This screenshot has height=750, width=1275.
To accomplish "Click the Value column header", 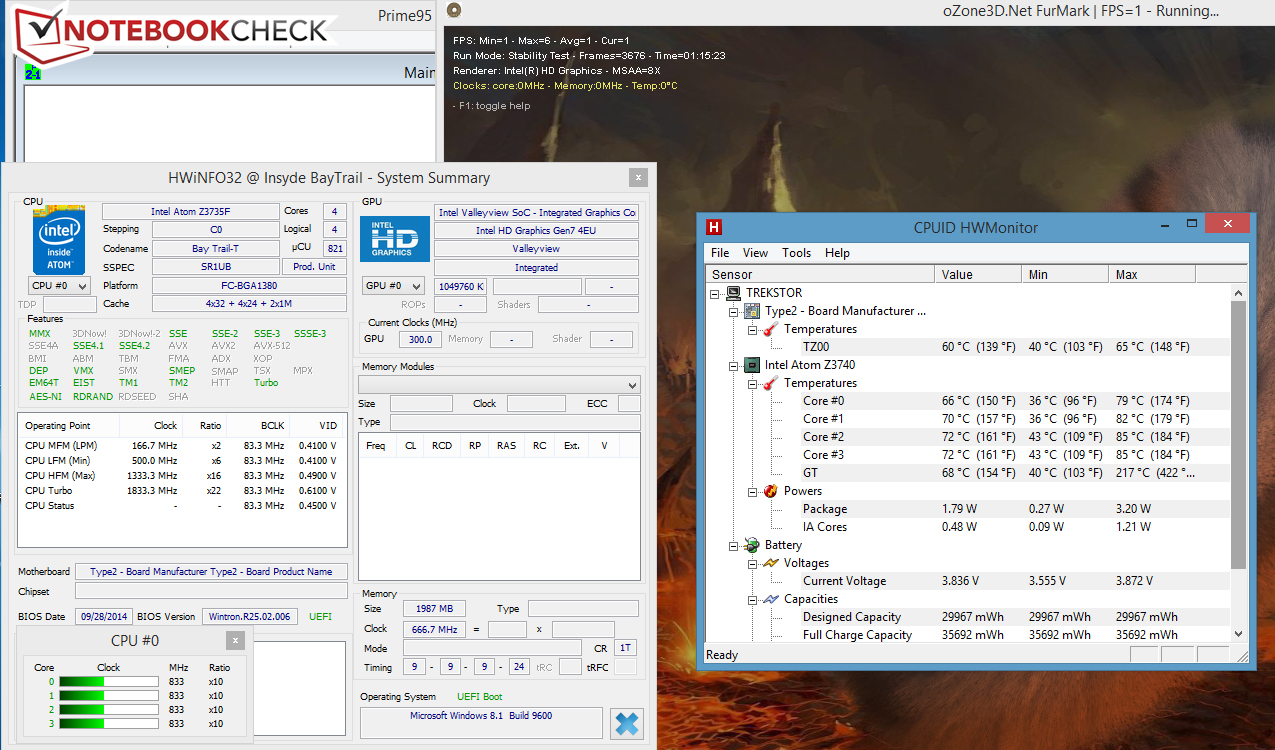I will pyautogui.click(x=979, y=274).
